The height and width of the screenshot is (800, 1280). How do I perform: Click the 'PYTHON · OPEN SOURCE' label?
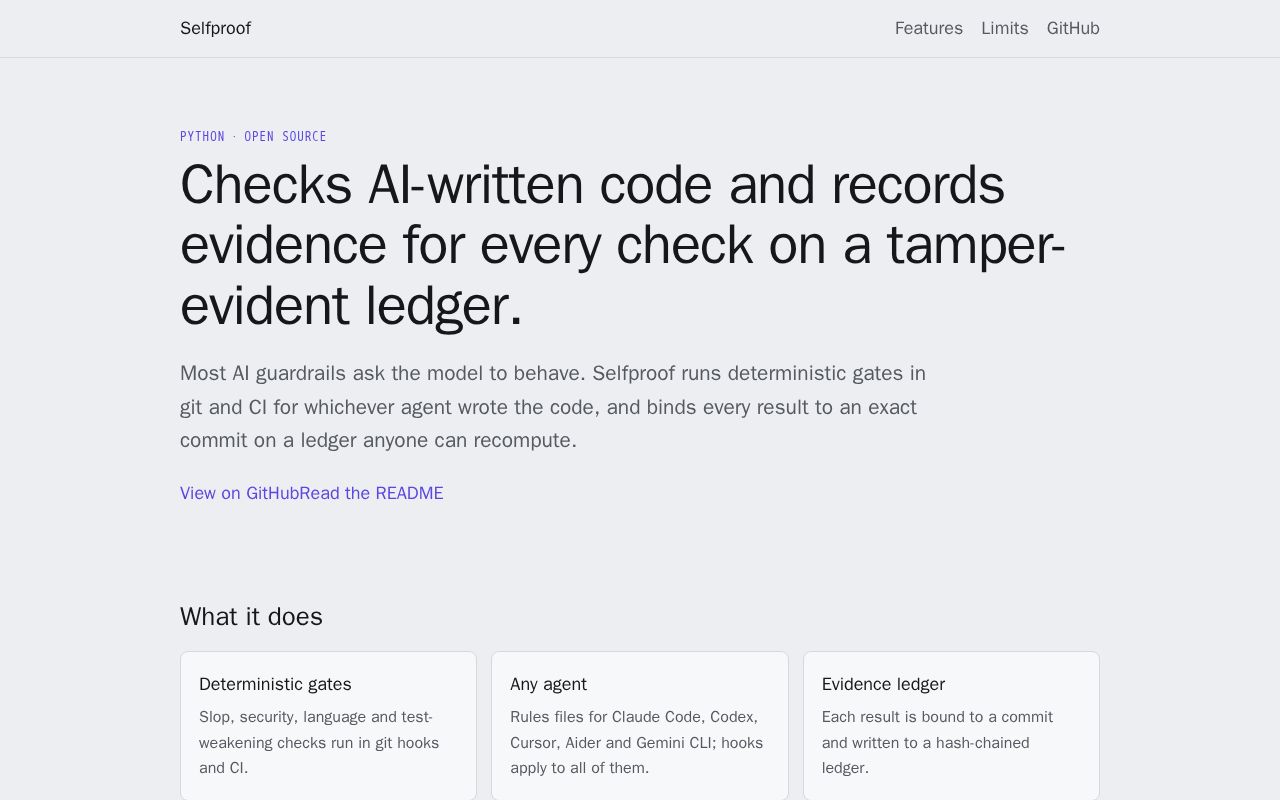(x=253, y=136)
